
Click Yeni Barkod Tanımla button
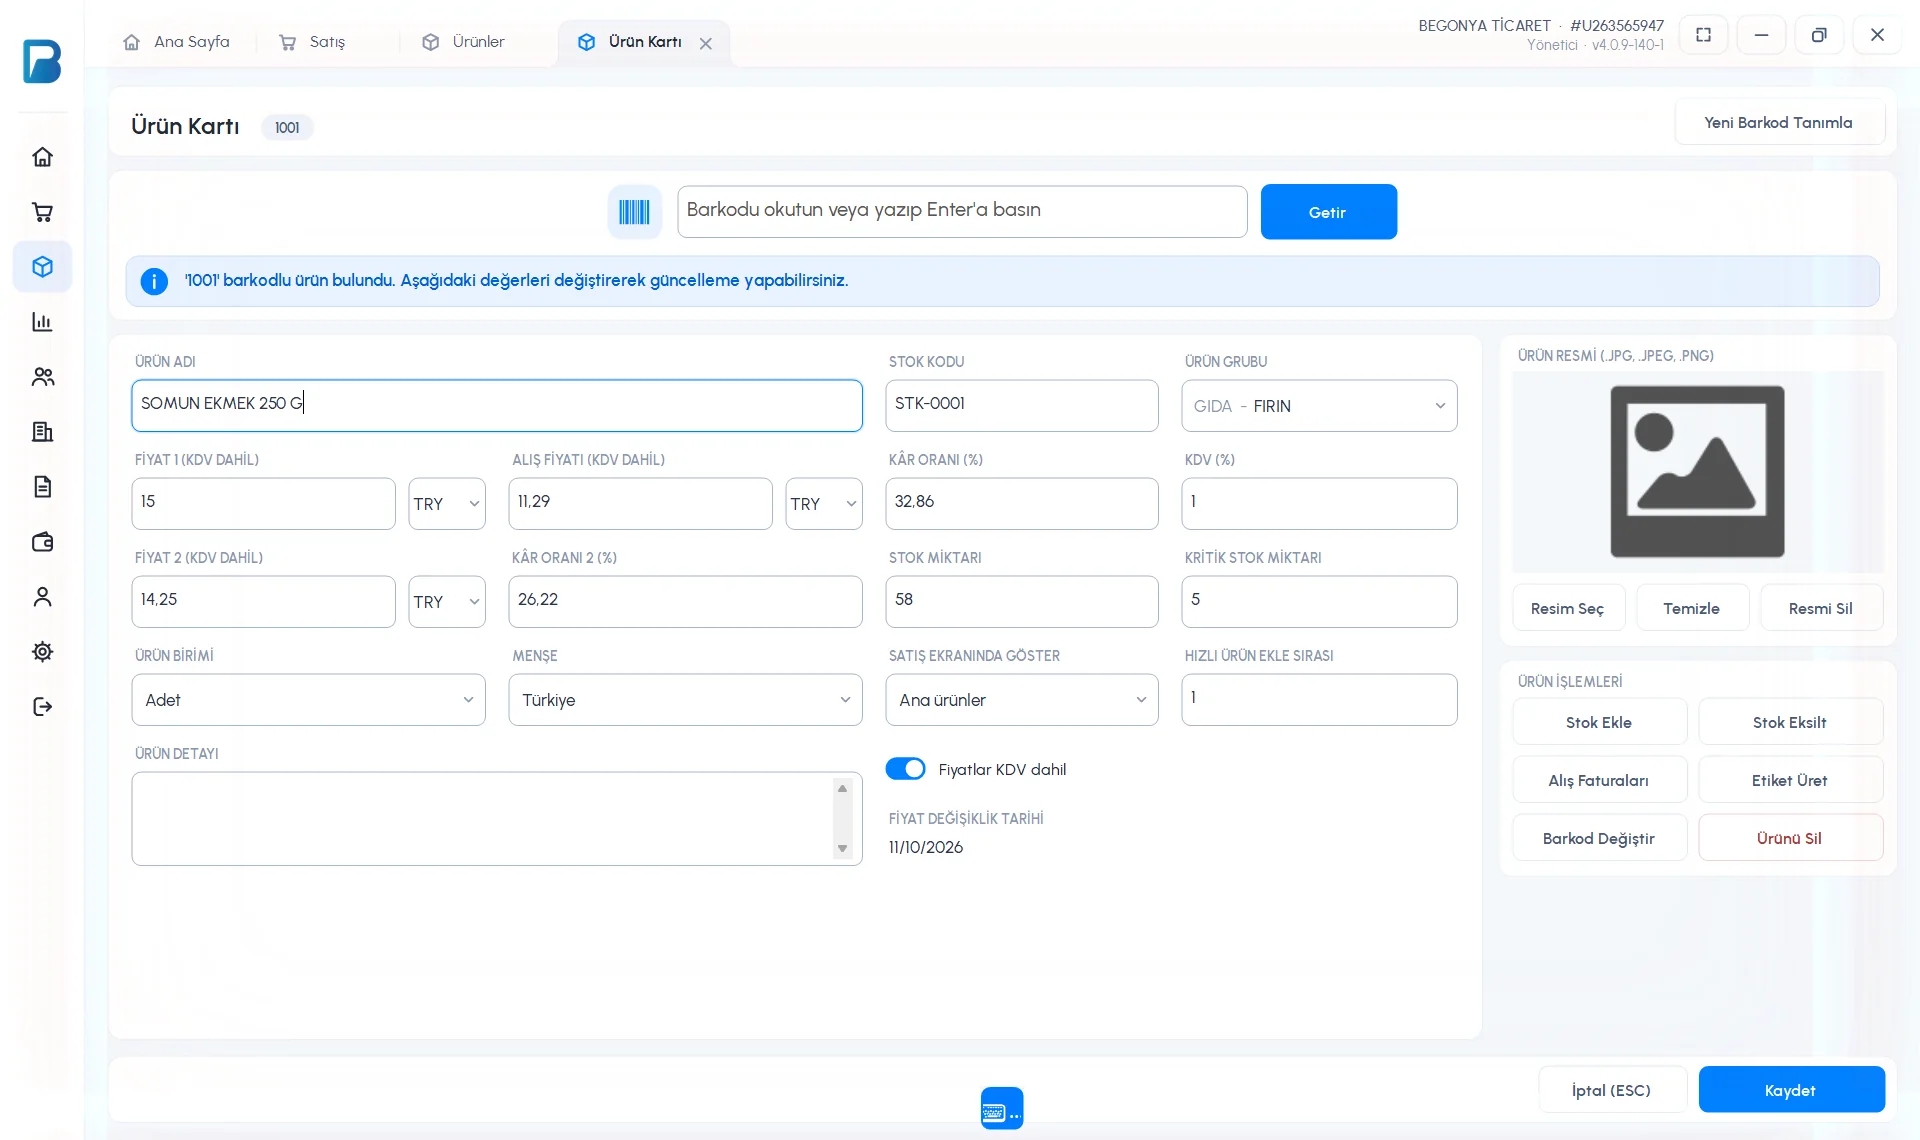point(1779,122)
